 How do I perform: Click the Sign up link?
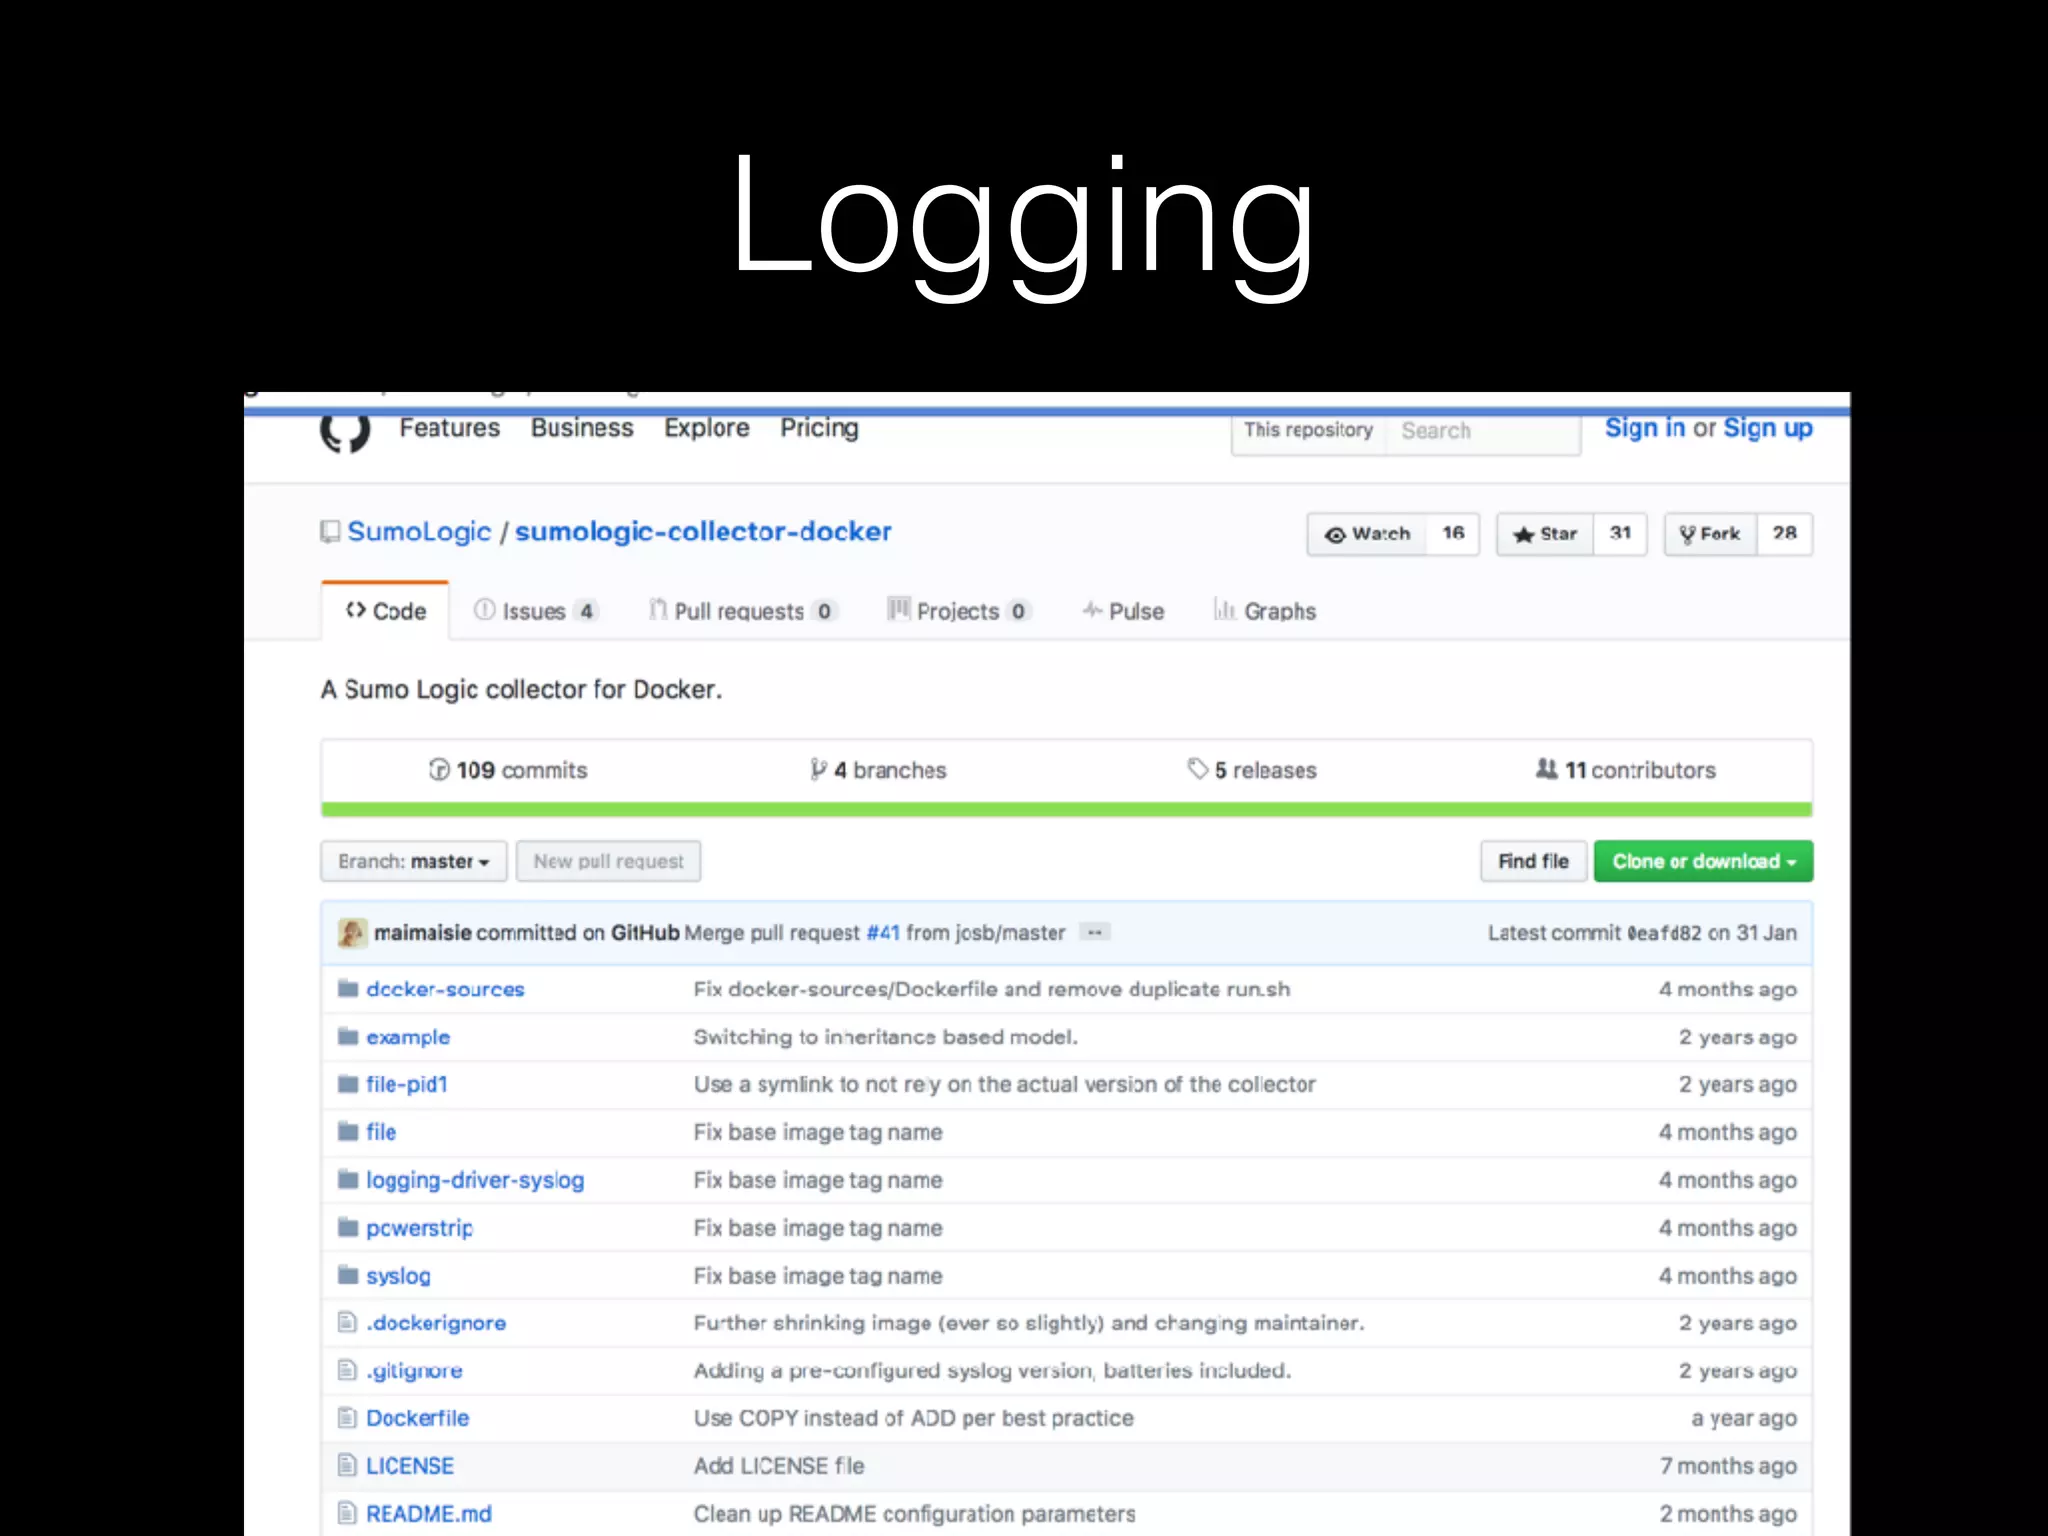[x=1768, y=428]
